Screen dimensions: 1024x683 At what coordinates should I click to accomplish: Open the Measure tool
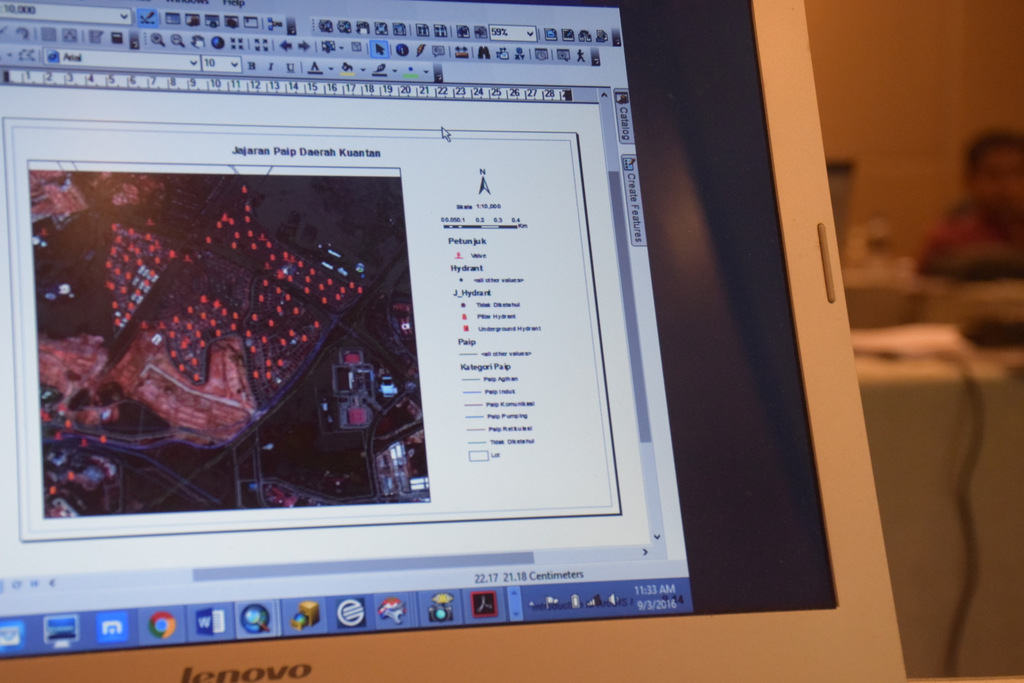(461, 52)
